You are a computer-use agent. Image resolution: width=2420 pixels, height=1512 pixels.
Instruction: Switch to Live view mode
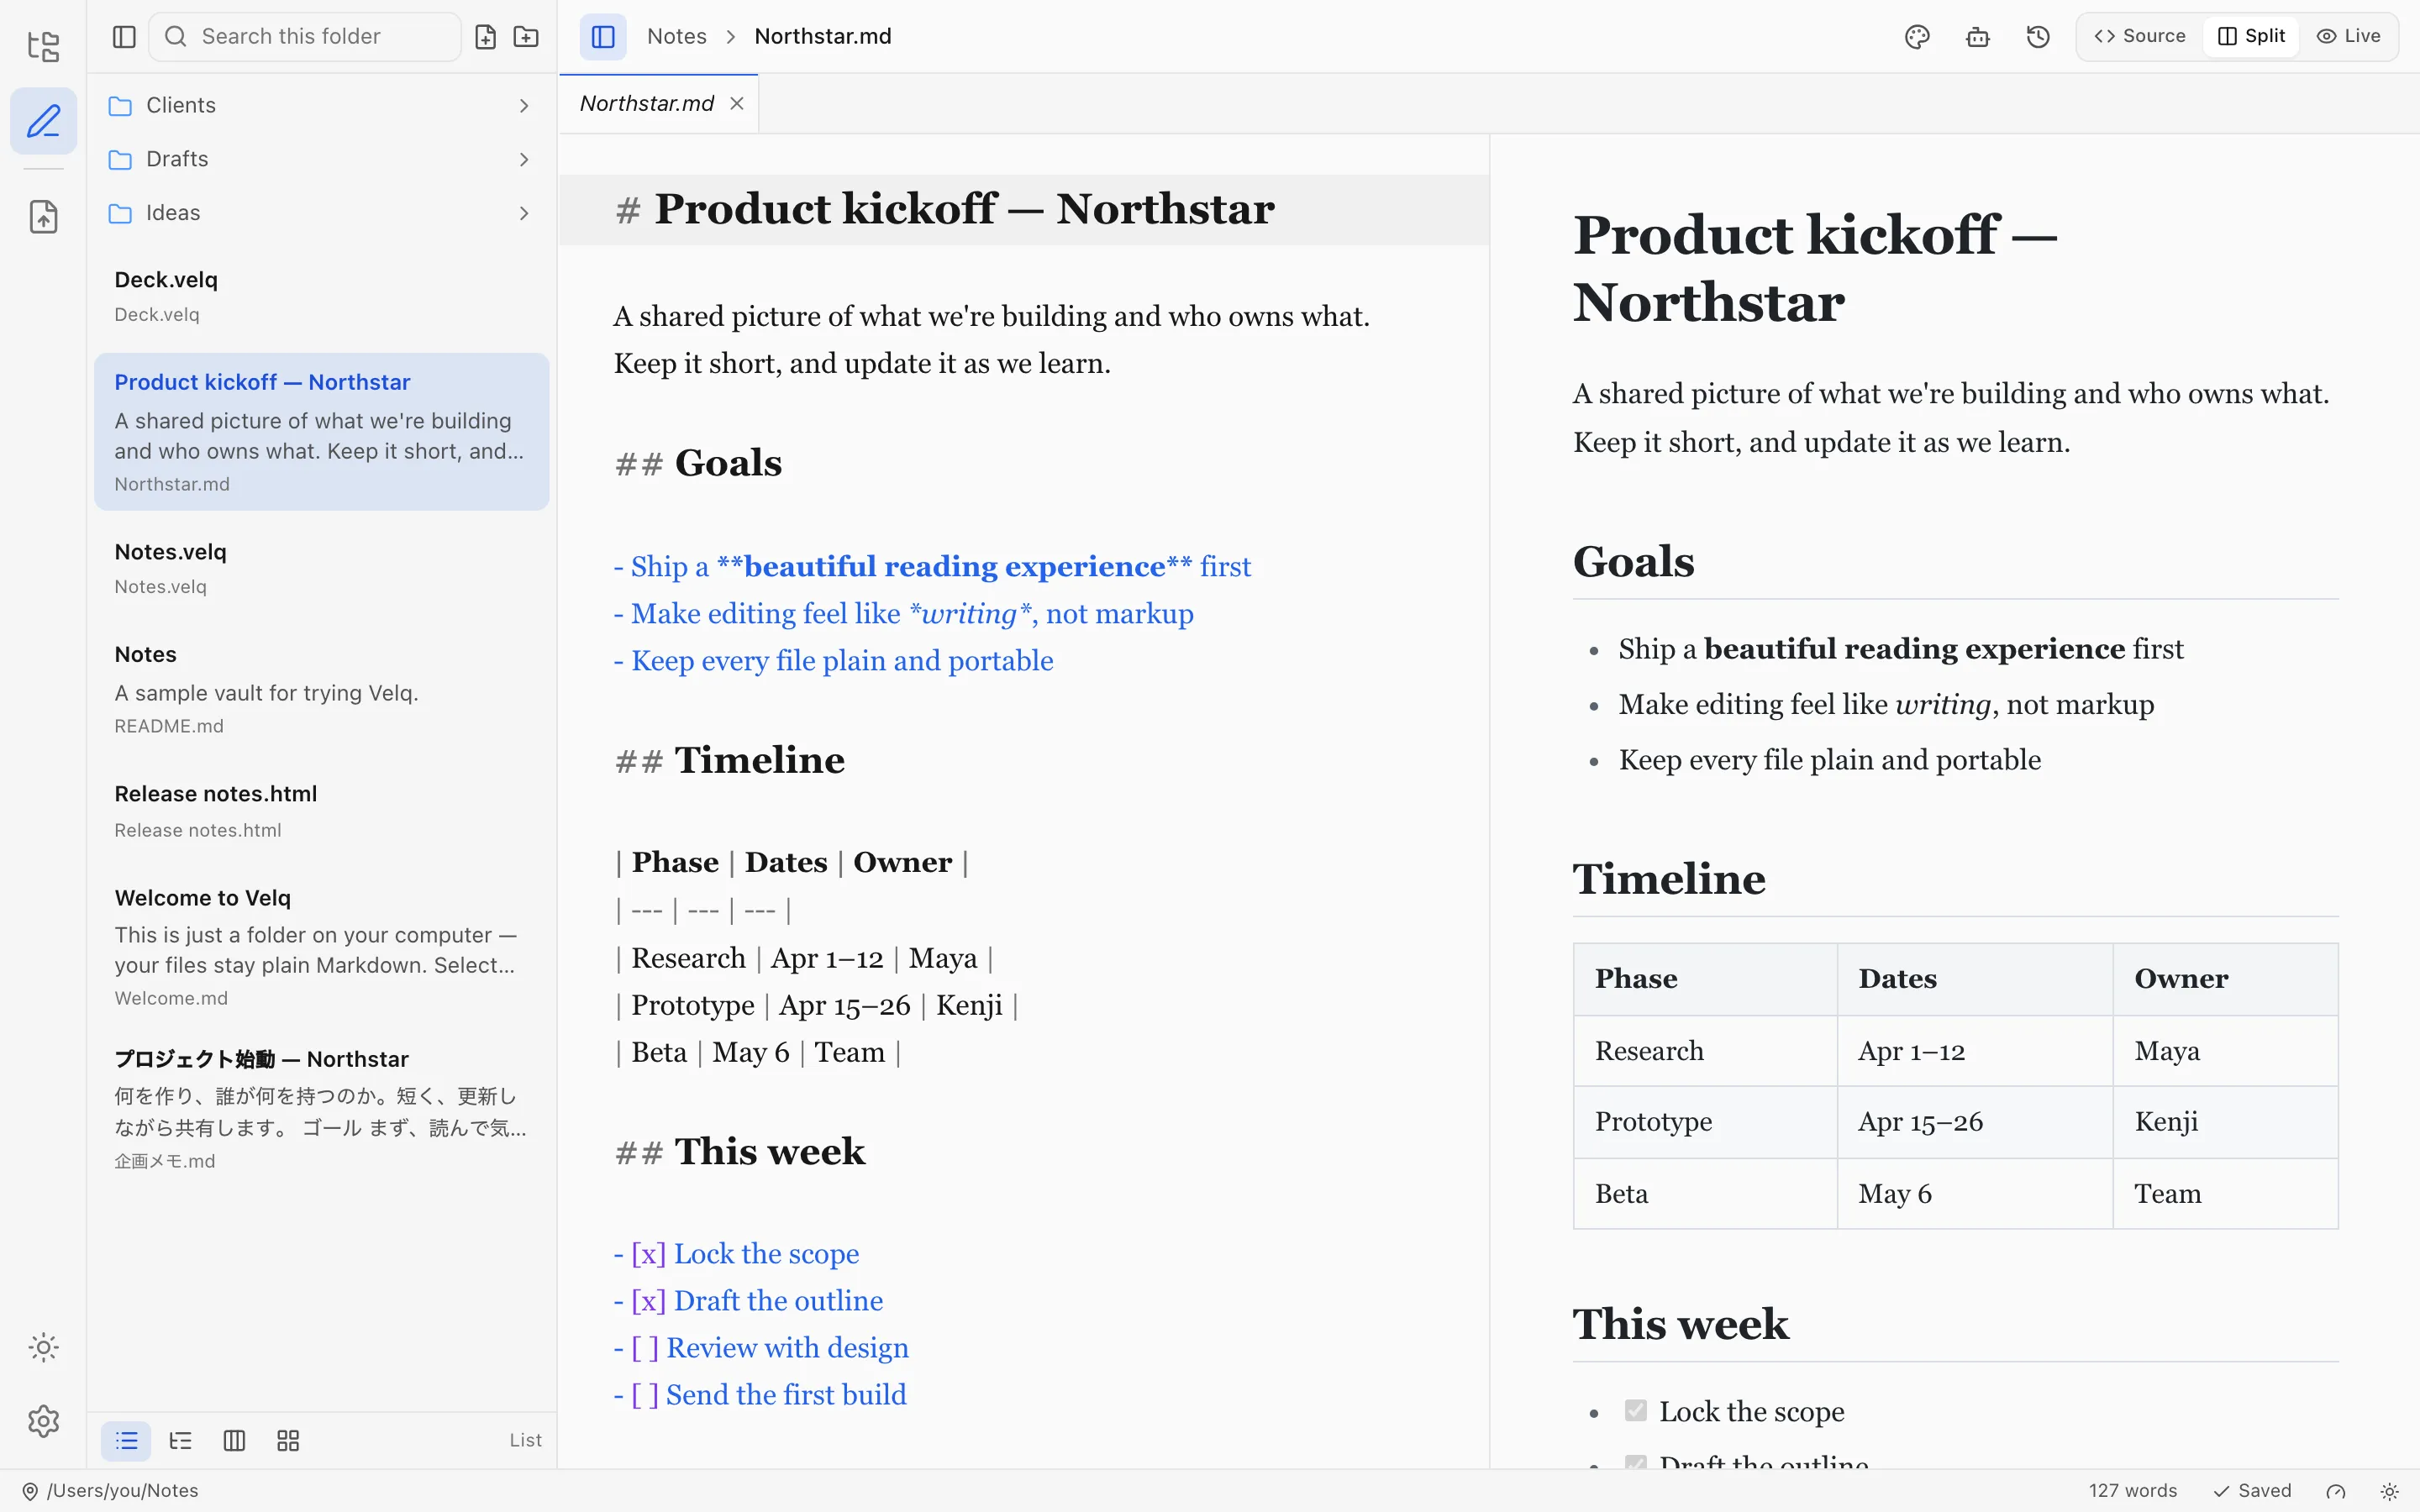click(x=2349, y=37)
